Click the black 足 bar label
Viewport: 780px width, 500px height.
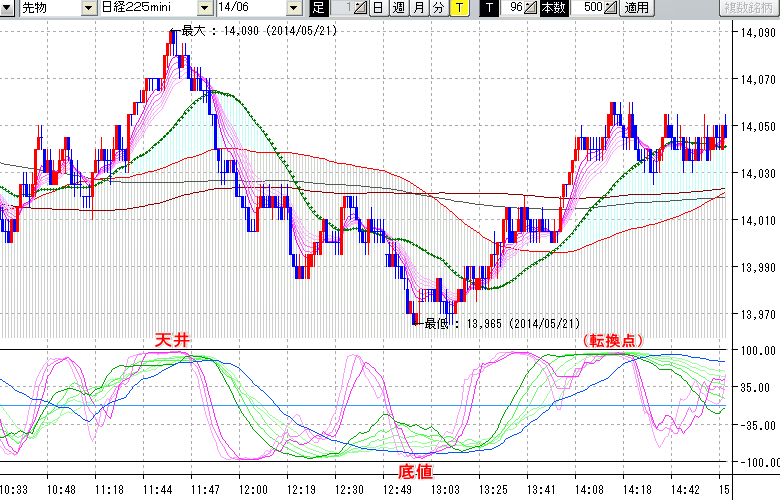[319, 8]
